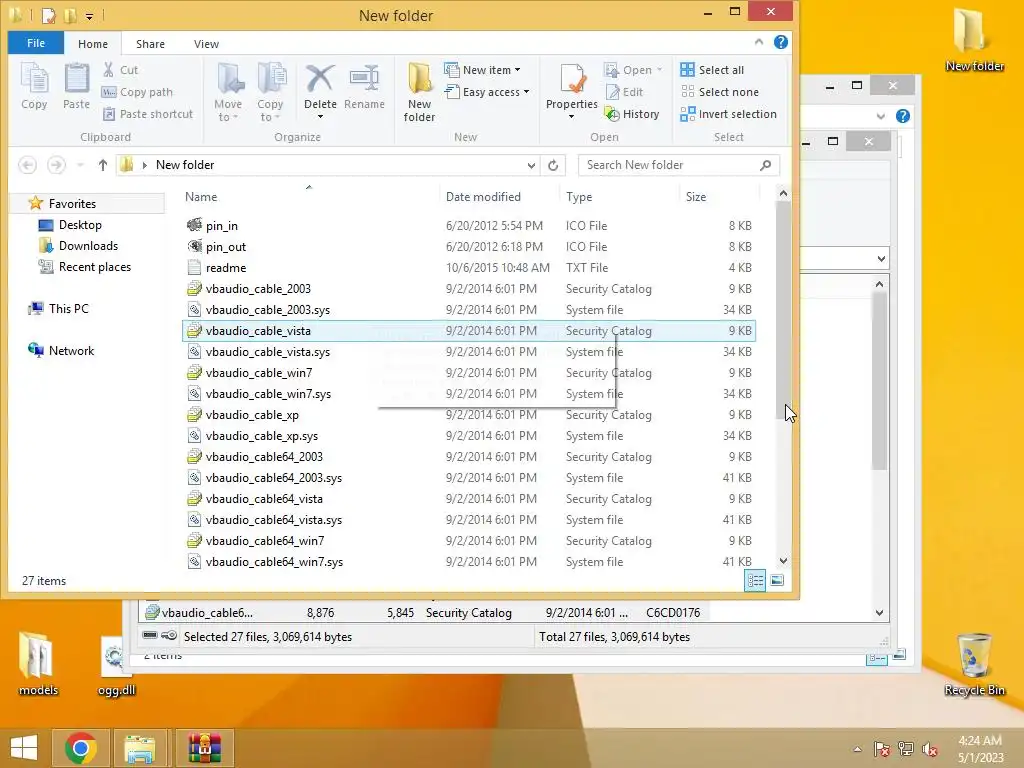The width and height of the screenshot is (1024, 768).
Task: Click Paste shortcut in the ribbon
Action: coord(148,114)
